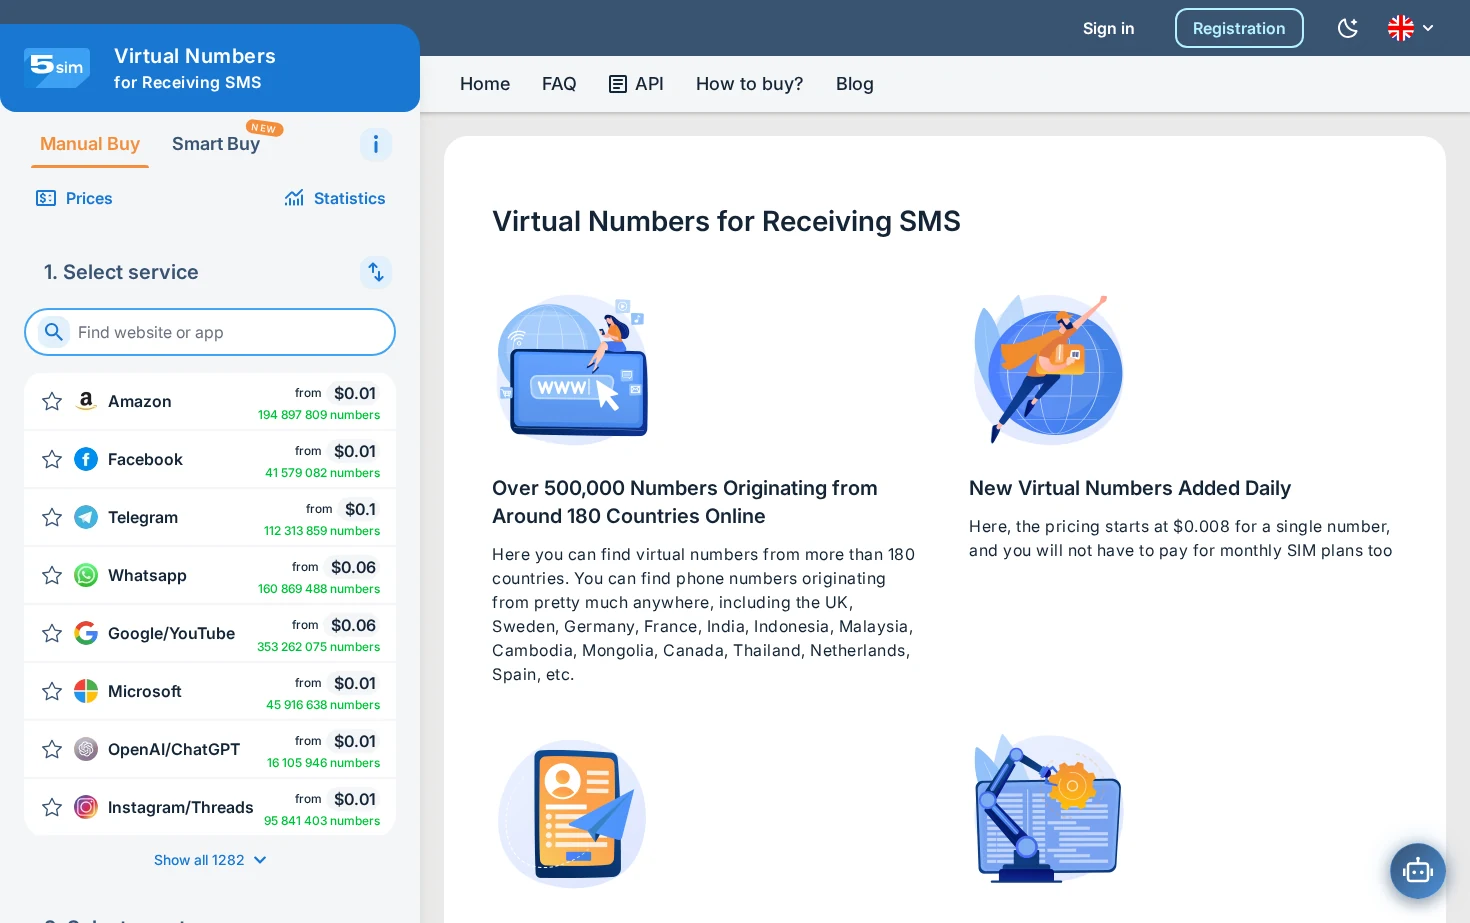
Task: Open the language flag dropdown
Action: 1411,28
